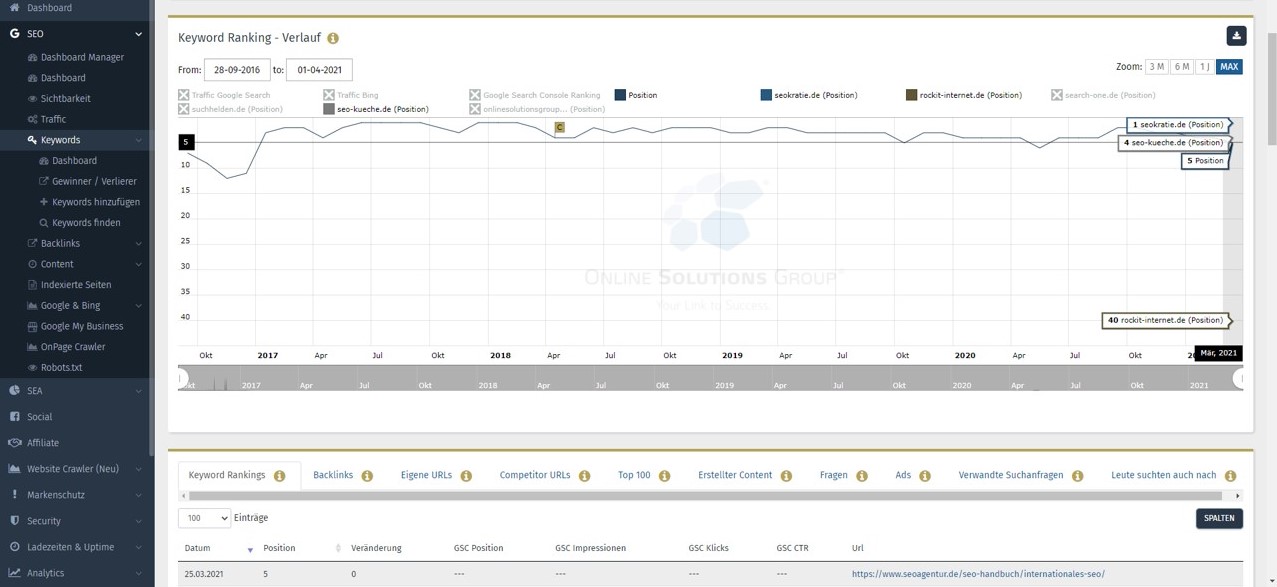Viewport: 1277px width, 587px height.
Task: Set chart zoom to 3 M
Action: 1157,67
